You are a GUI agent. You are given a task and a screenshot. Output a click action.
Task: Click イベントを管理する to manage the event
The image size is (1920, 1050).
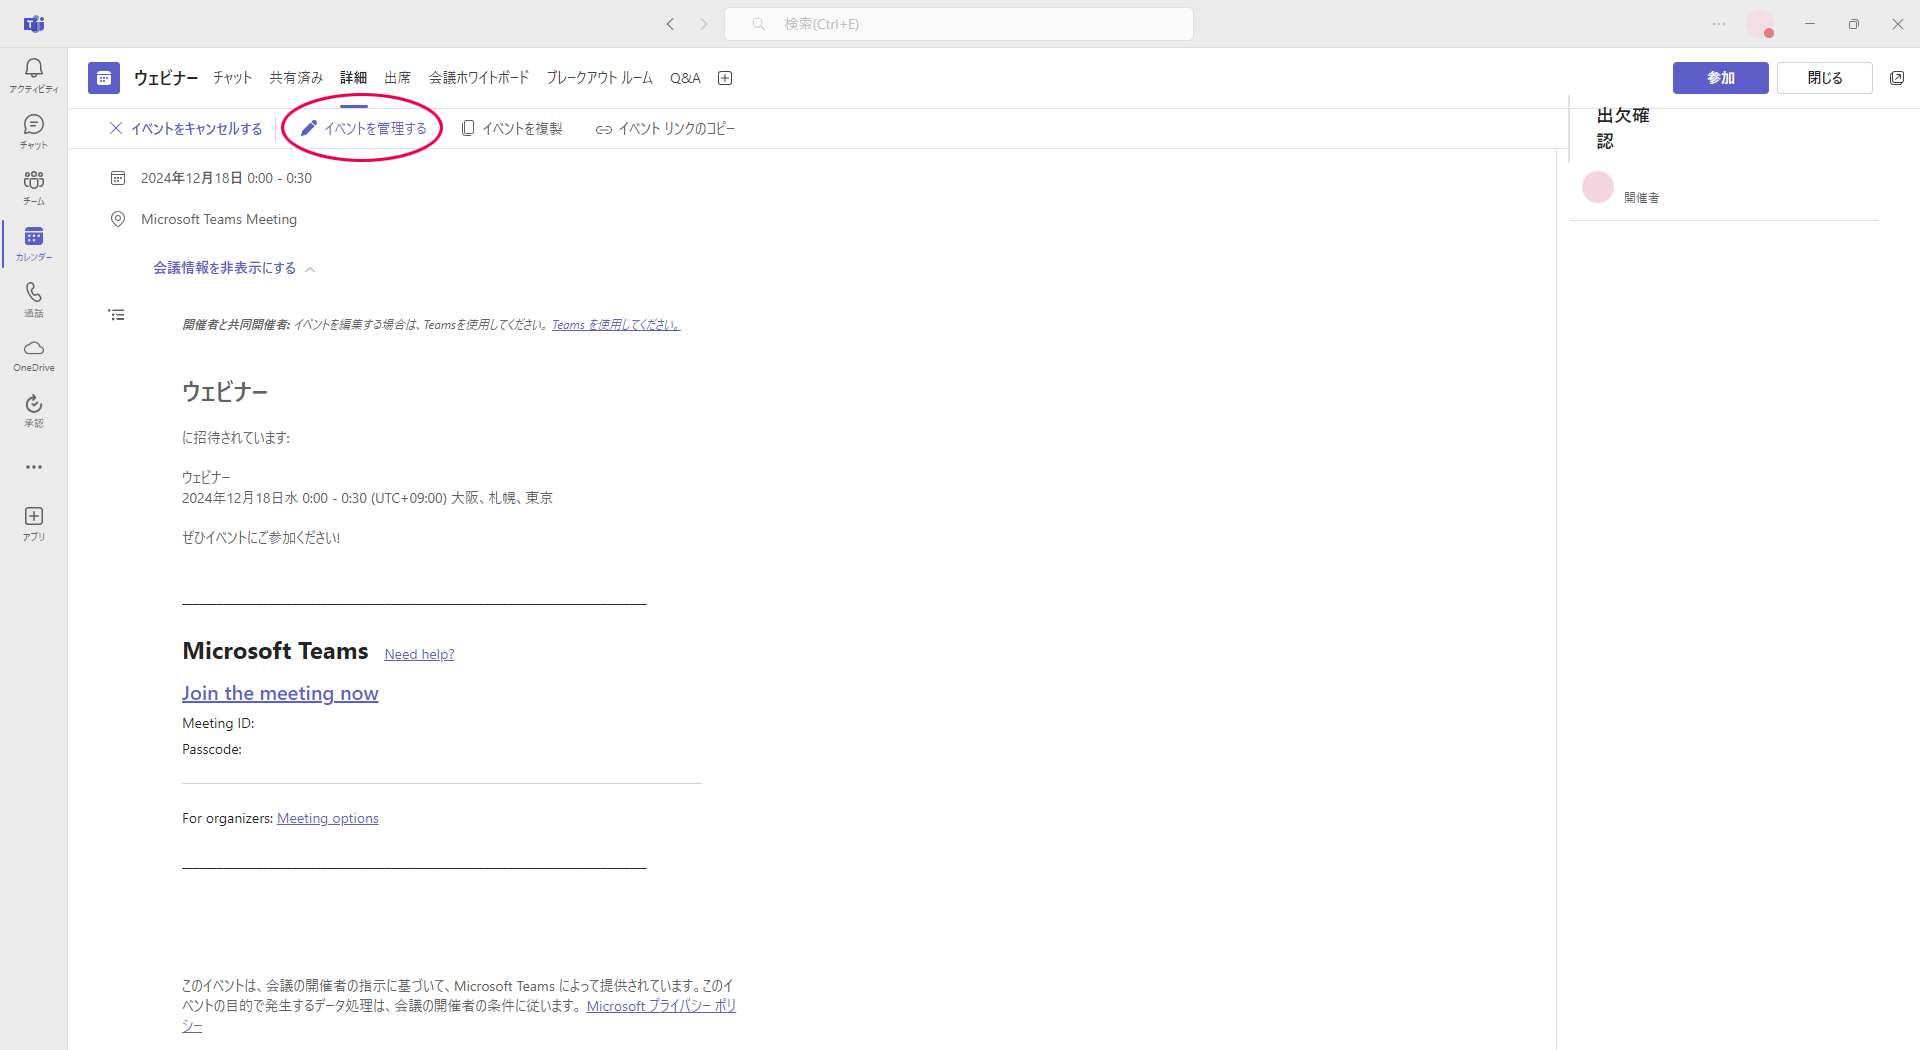(x=364, y=128)
